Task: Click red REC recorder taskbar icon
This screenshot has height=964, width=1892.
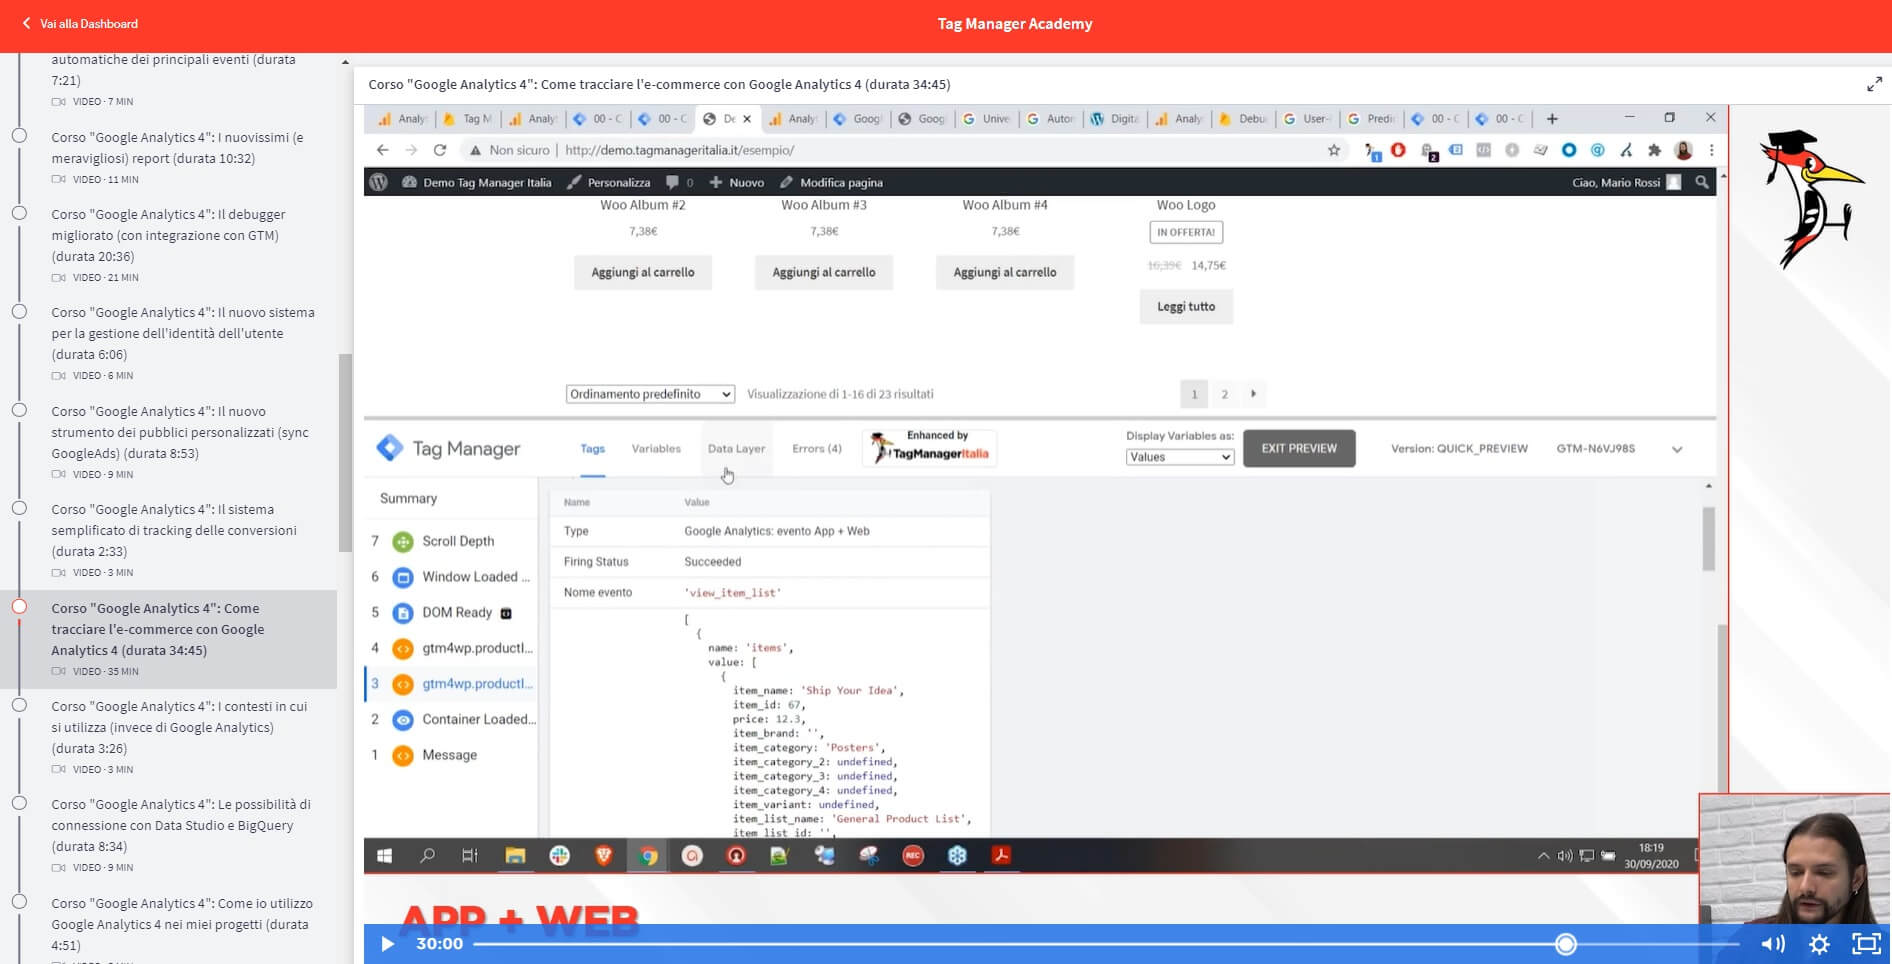Action: point(913,856)
